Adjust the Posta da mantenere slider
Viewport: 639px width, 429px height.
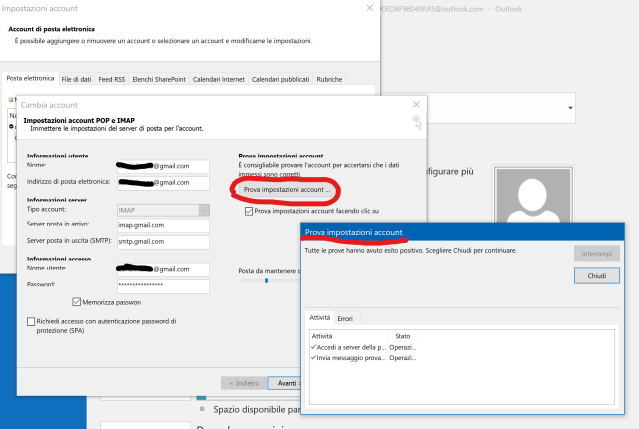coord(266,281)
